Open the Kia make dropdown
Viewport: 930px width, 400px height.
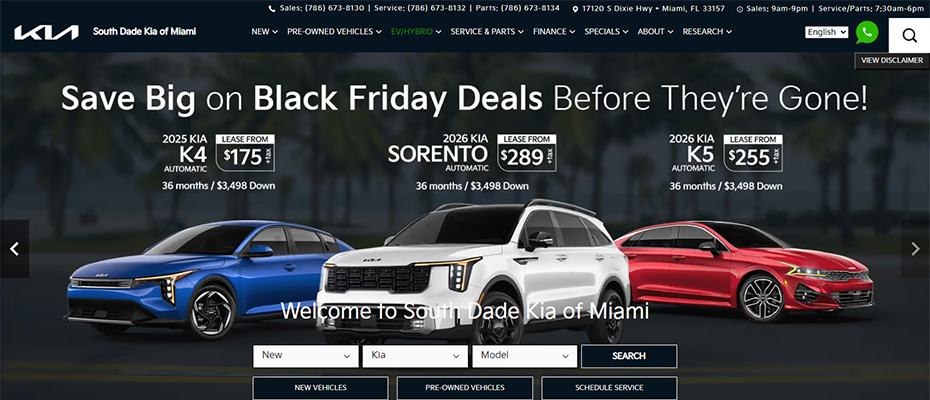(415, 356)
